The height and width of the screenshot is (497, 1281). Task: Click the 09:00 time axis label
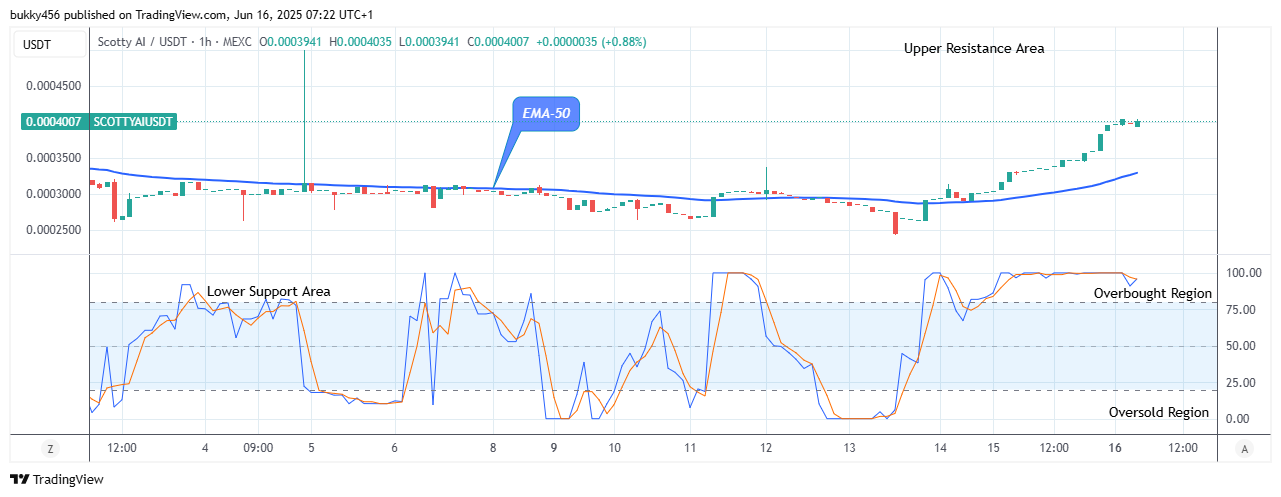pos(258,448)
